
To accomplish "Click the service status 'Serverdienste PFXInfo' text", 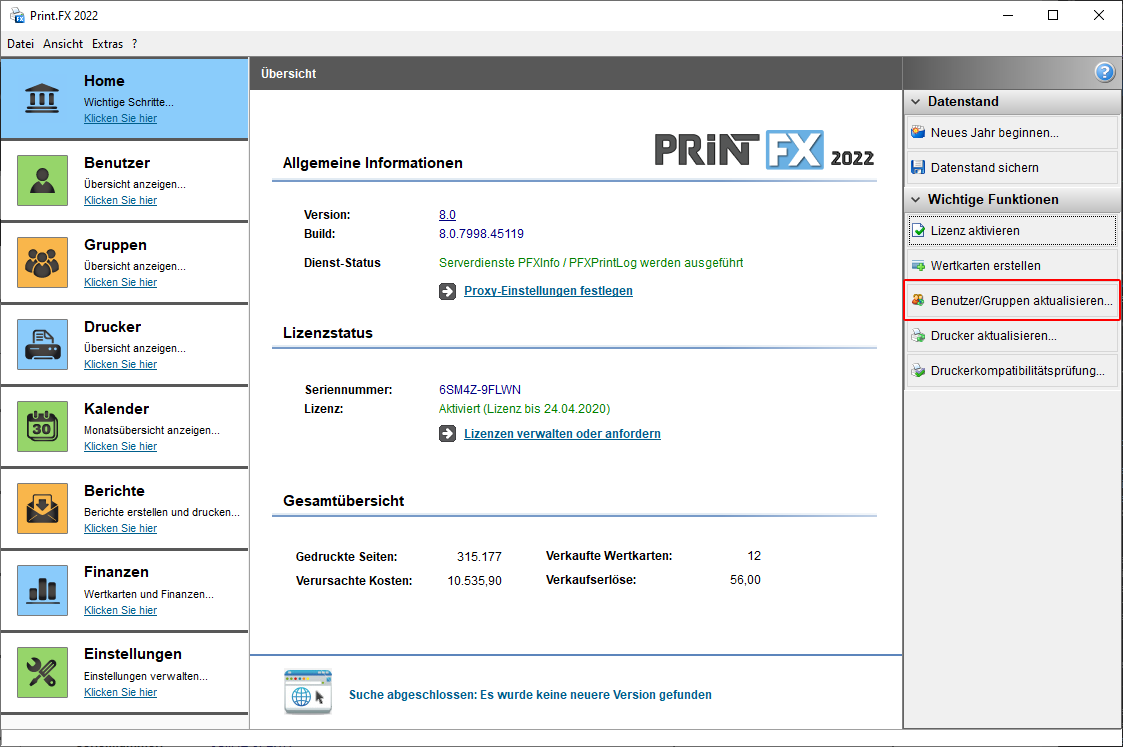I will coord(591,263).
